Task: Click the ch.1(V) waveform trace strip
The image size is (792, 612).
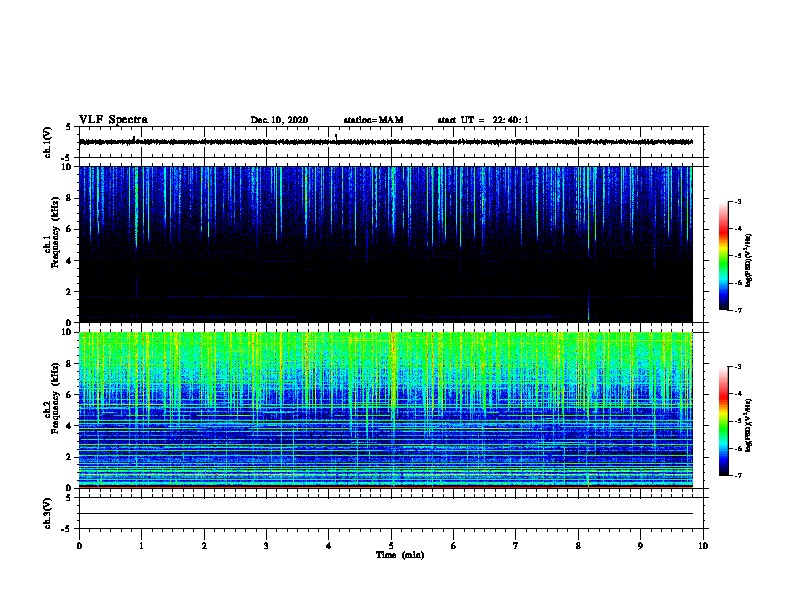Action: point(386,142)
